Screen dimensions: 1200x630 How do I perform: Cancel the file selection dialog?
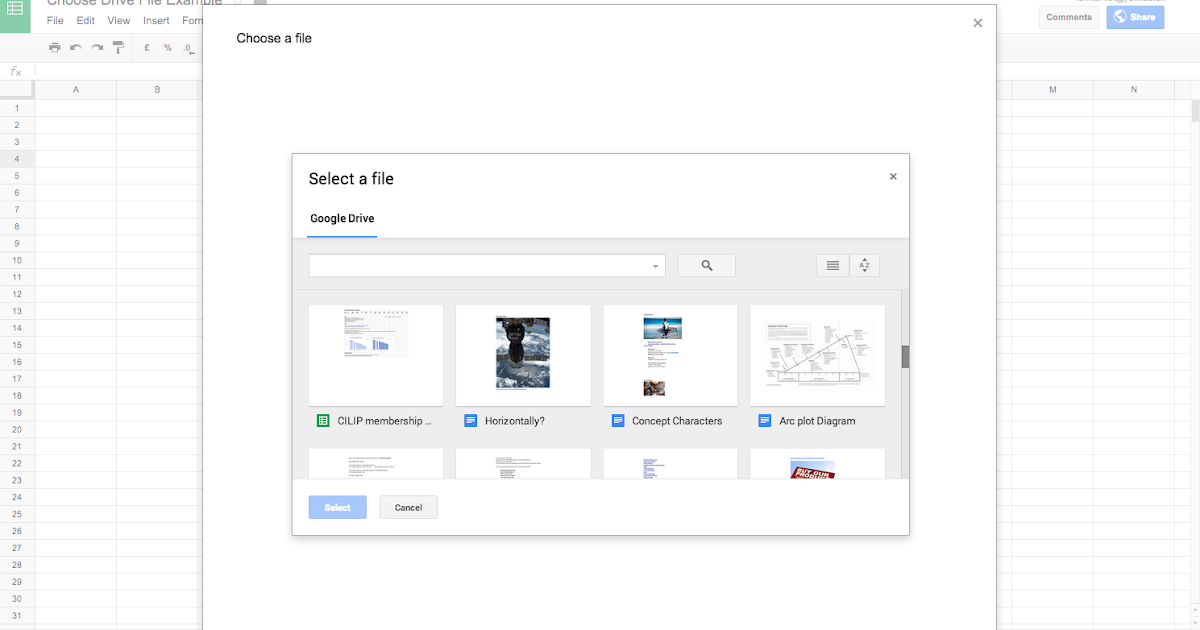tap(408, 507)
